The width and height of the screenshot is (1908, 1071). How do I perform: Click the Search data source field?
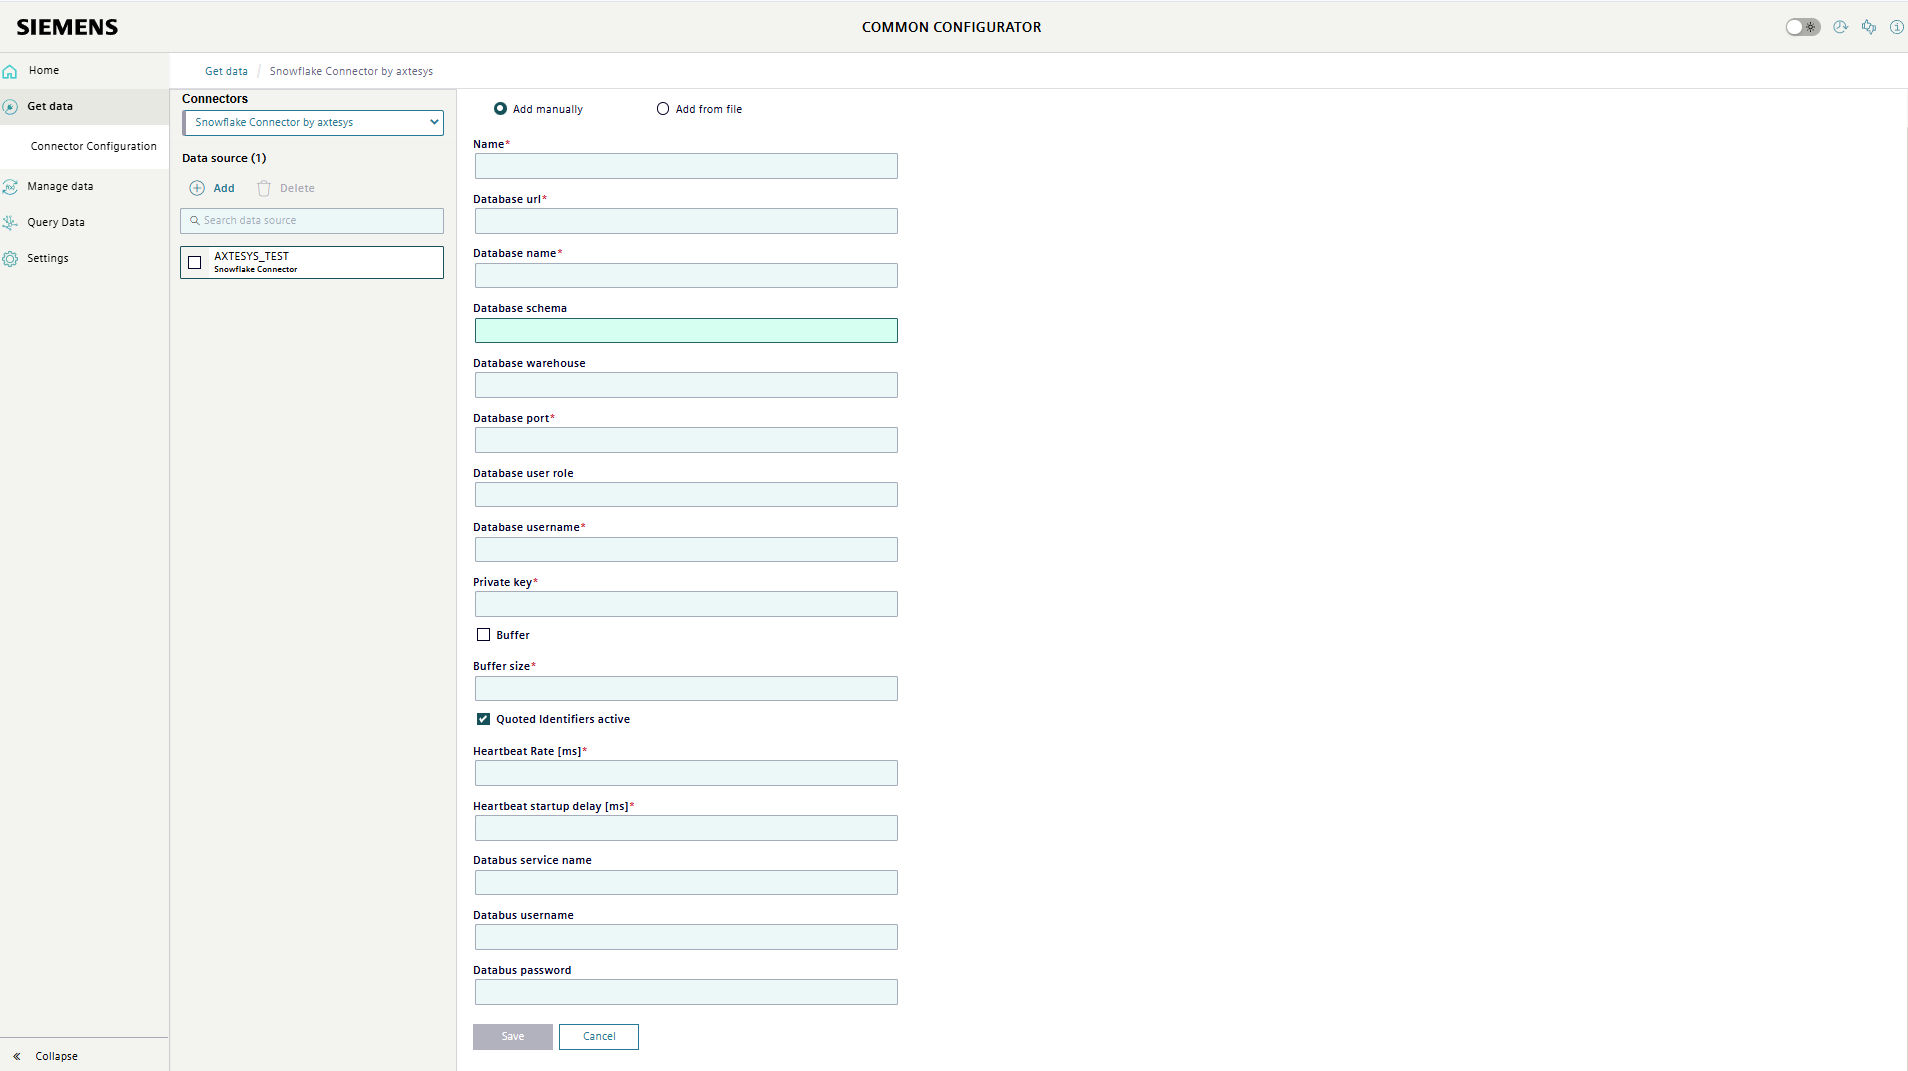tap(312, 221)
